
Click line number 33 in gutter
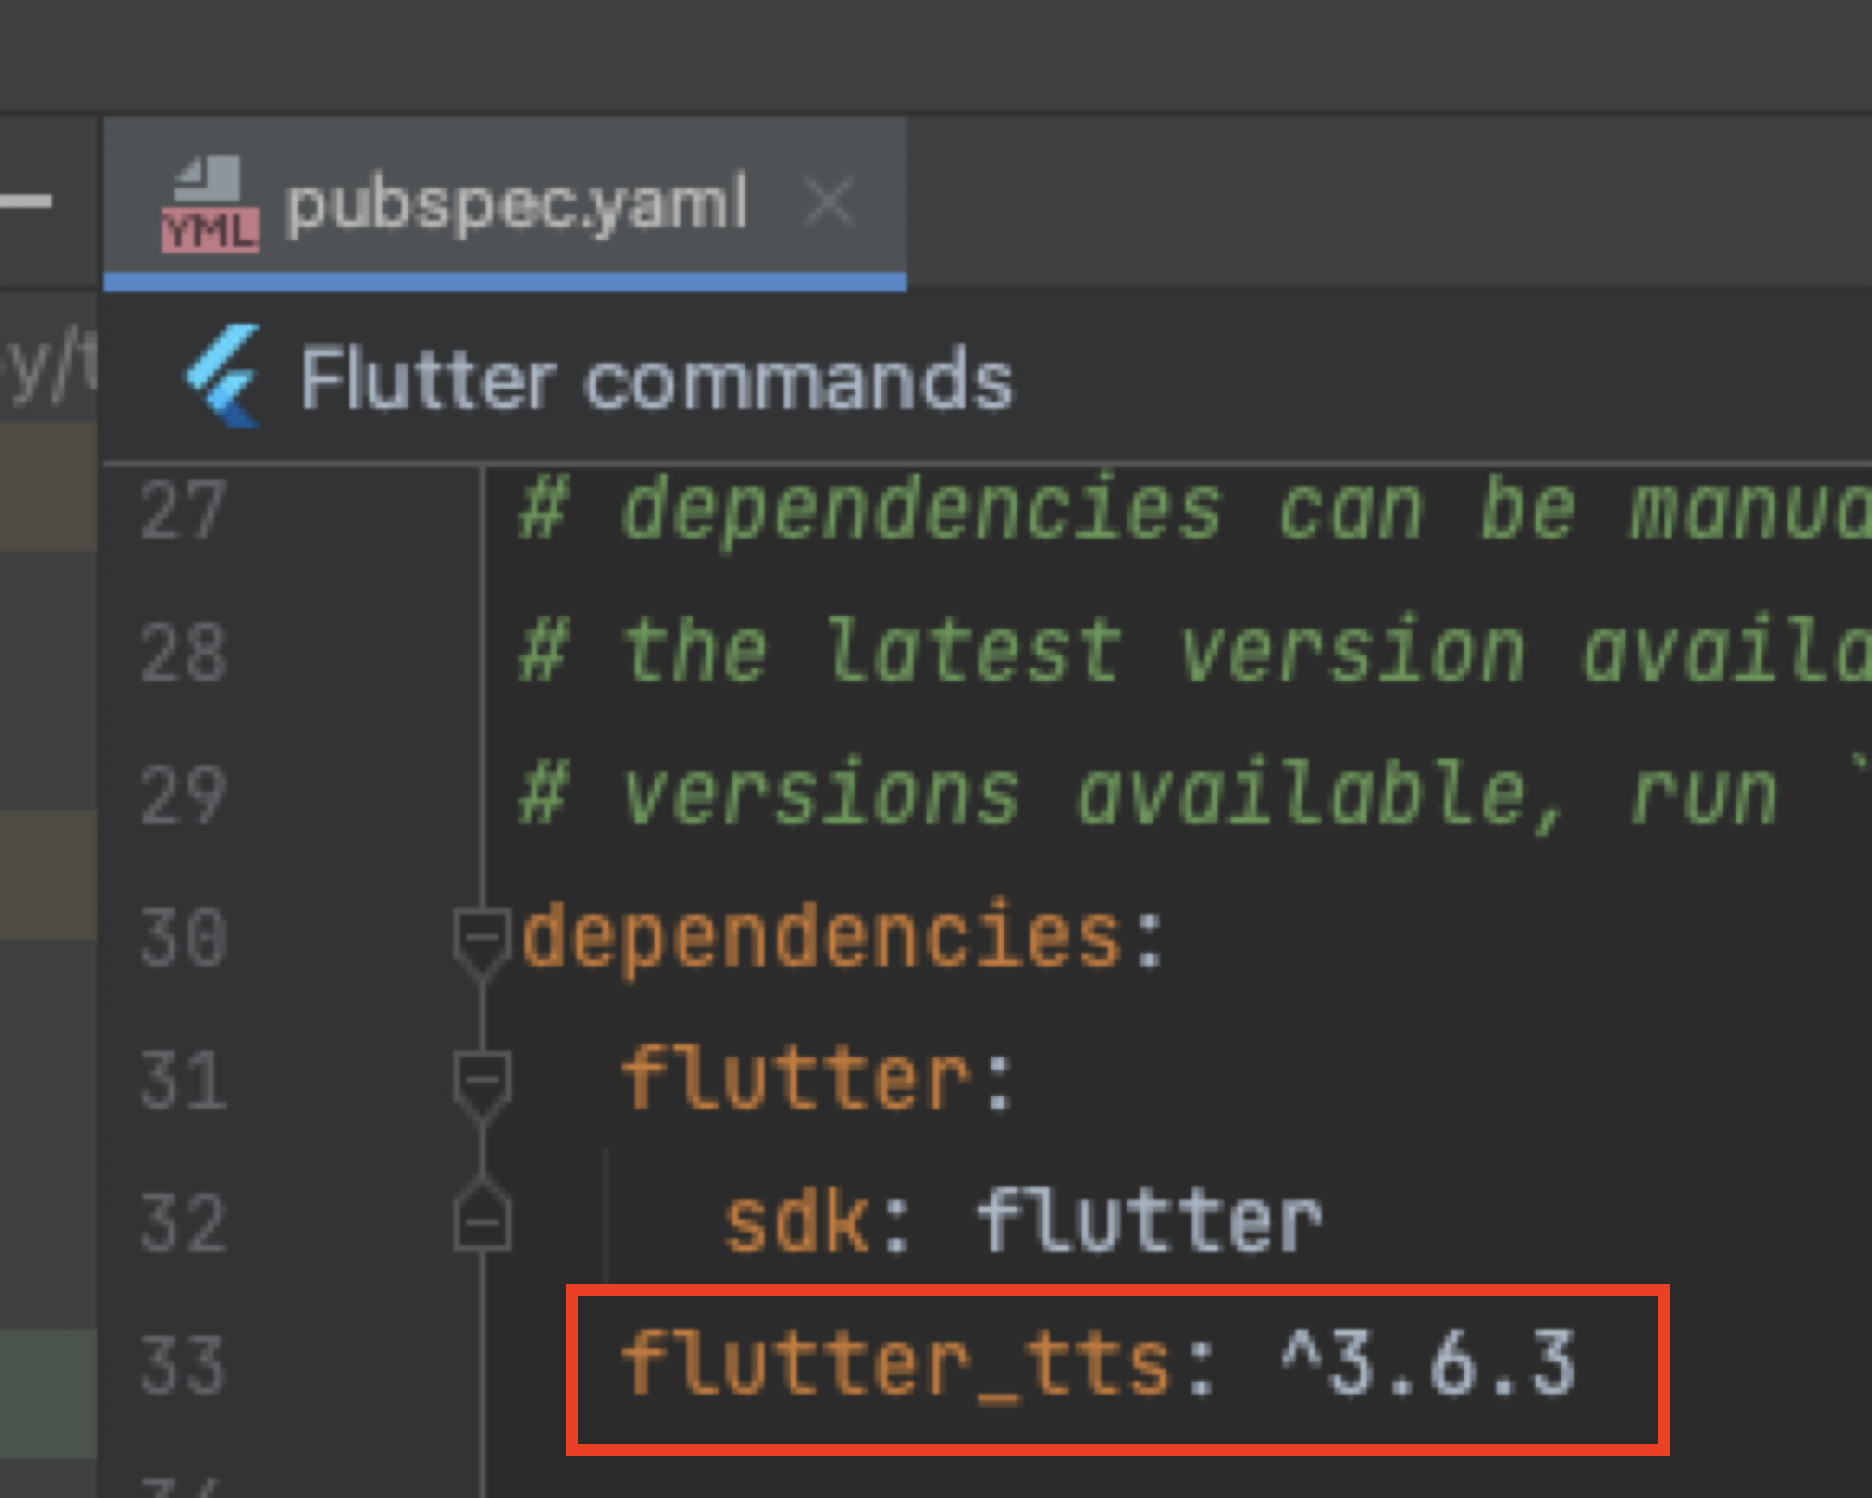click(x=183, y=1366)
